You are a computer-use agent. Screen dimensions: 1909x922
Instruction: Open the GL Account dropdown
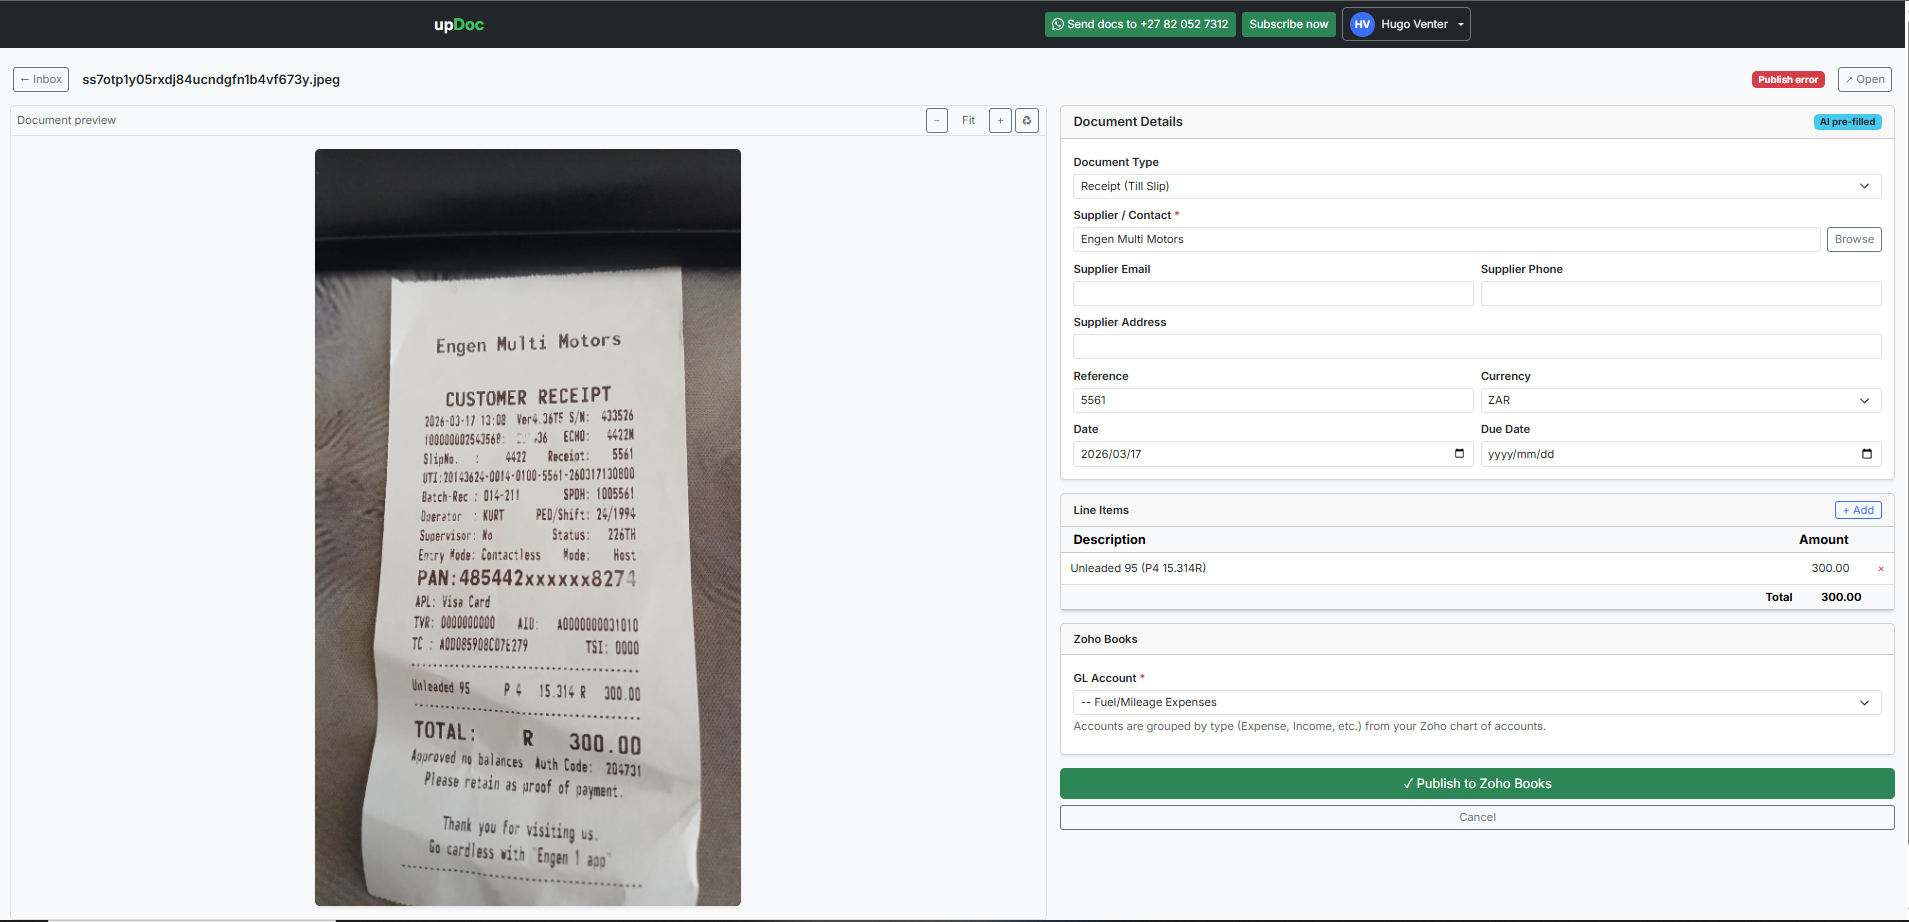[x=1477, y=702]
